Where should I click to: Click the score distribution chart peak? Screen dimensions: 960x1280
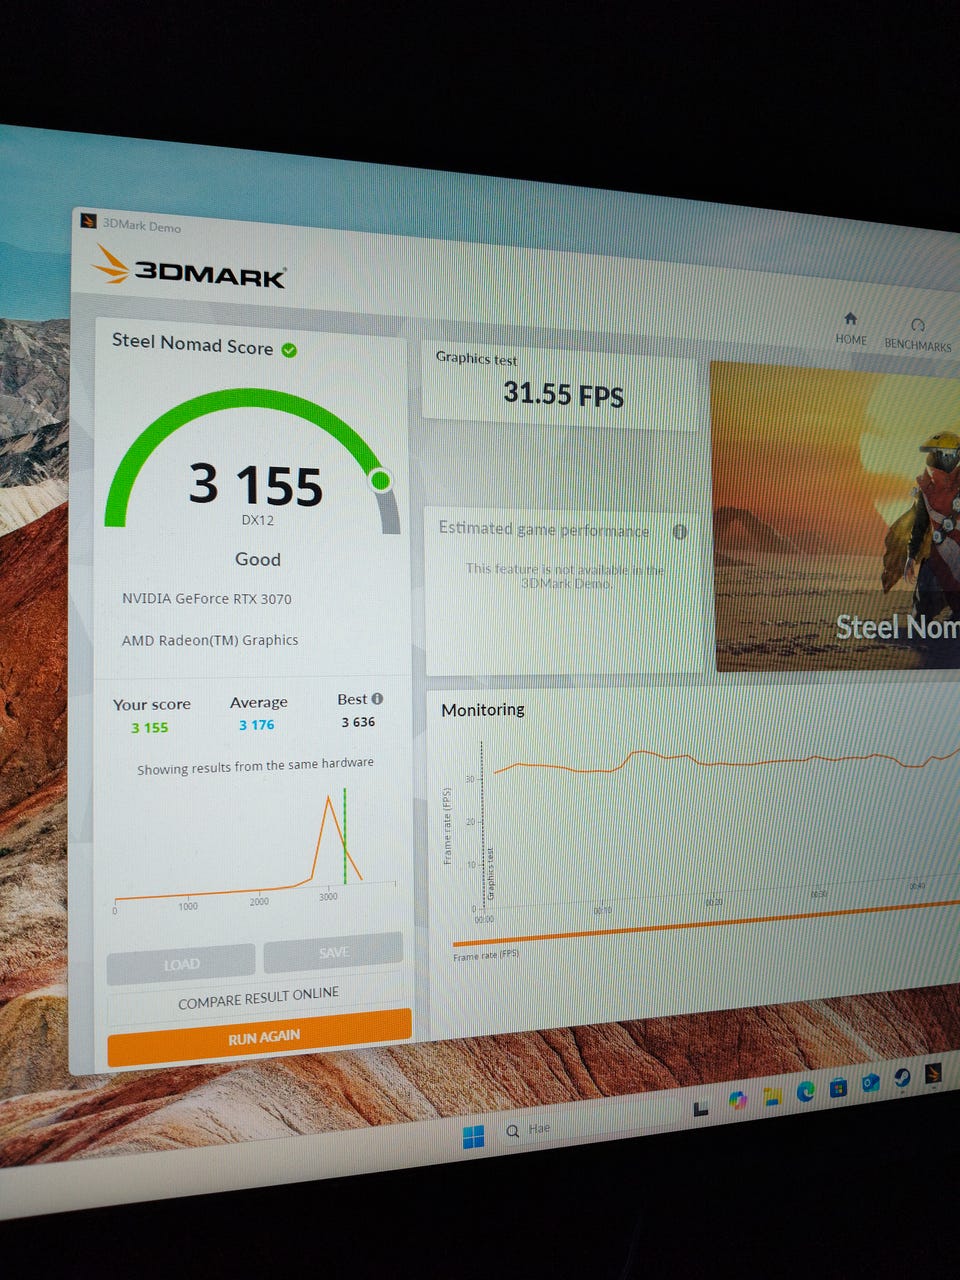coord(328,797)
